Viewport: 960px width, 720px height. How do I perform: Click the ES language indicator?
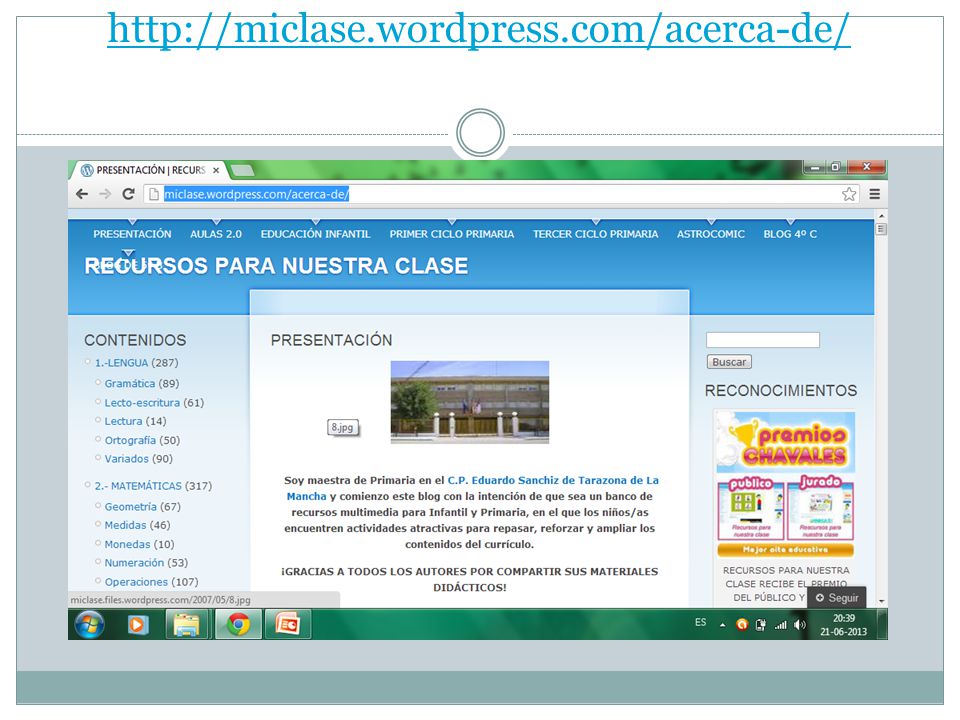[700, 623]
